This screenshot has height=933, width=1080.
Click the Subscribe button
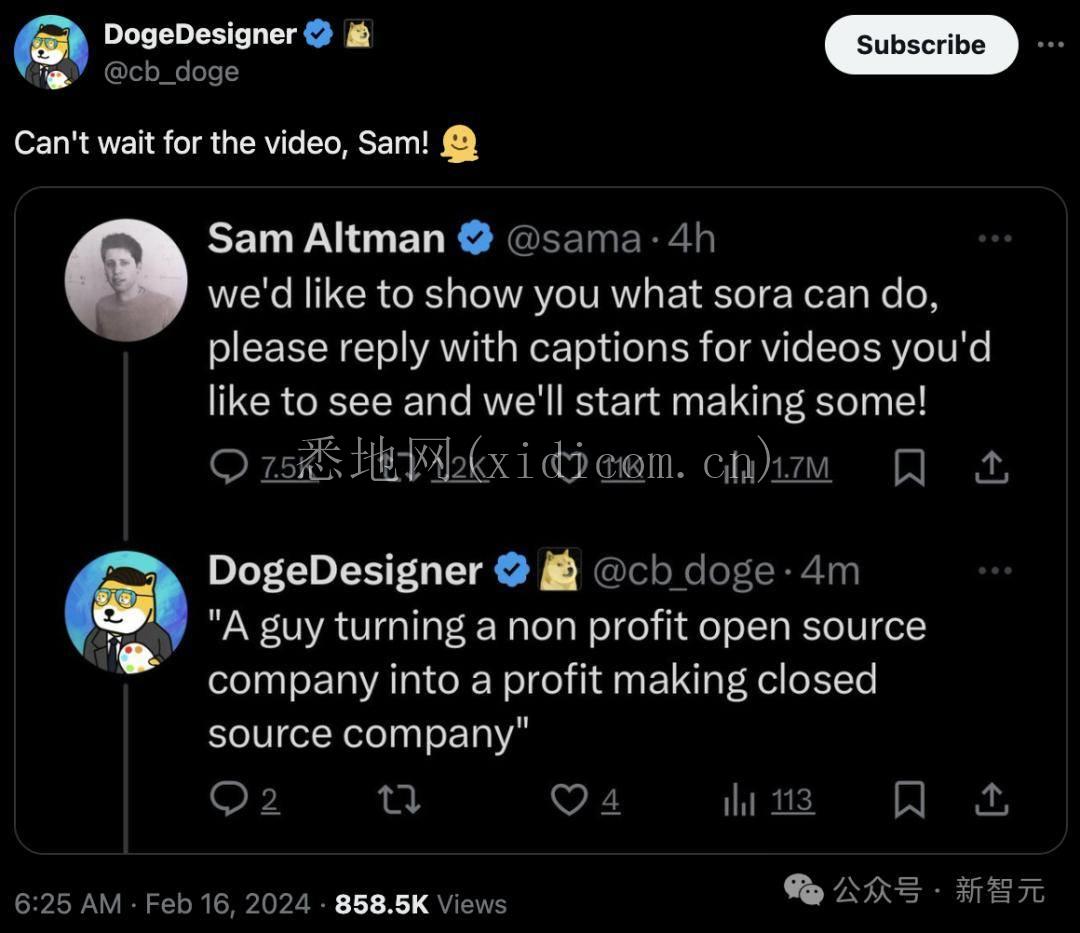click(x=920, y=45)
